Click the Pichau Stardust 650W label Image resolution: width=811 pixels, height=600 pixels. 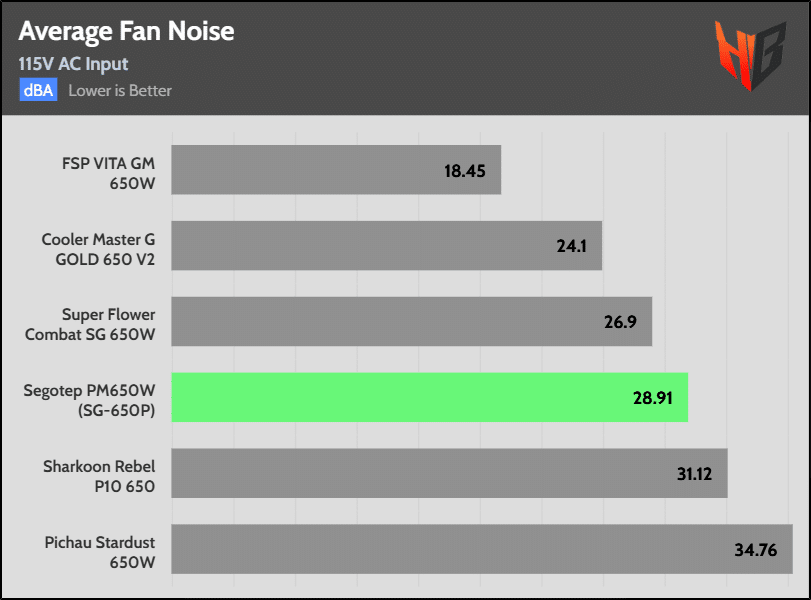100,552
